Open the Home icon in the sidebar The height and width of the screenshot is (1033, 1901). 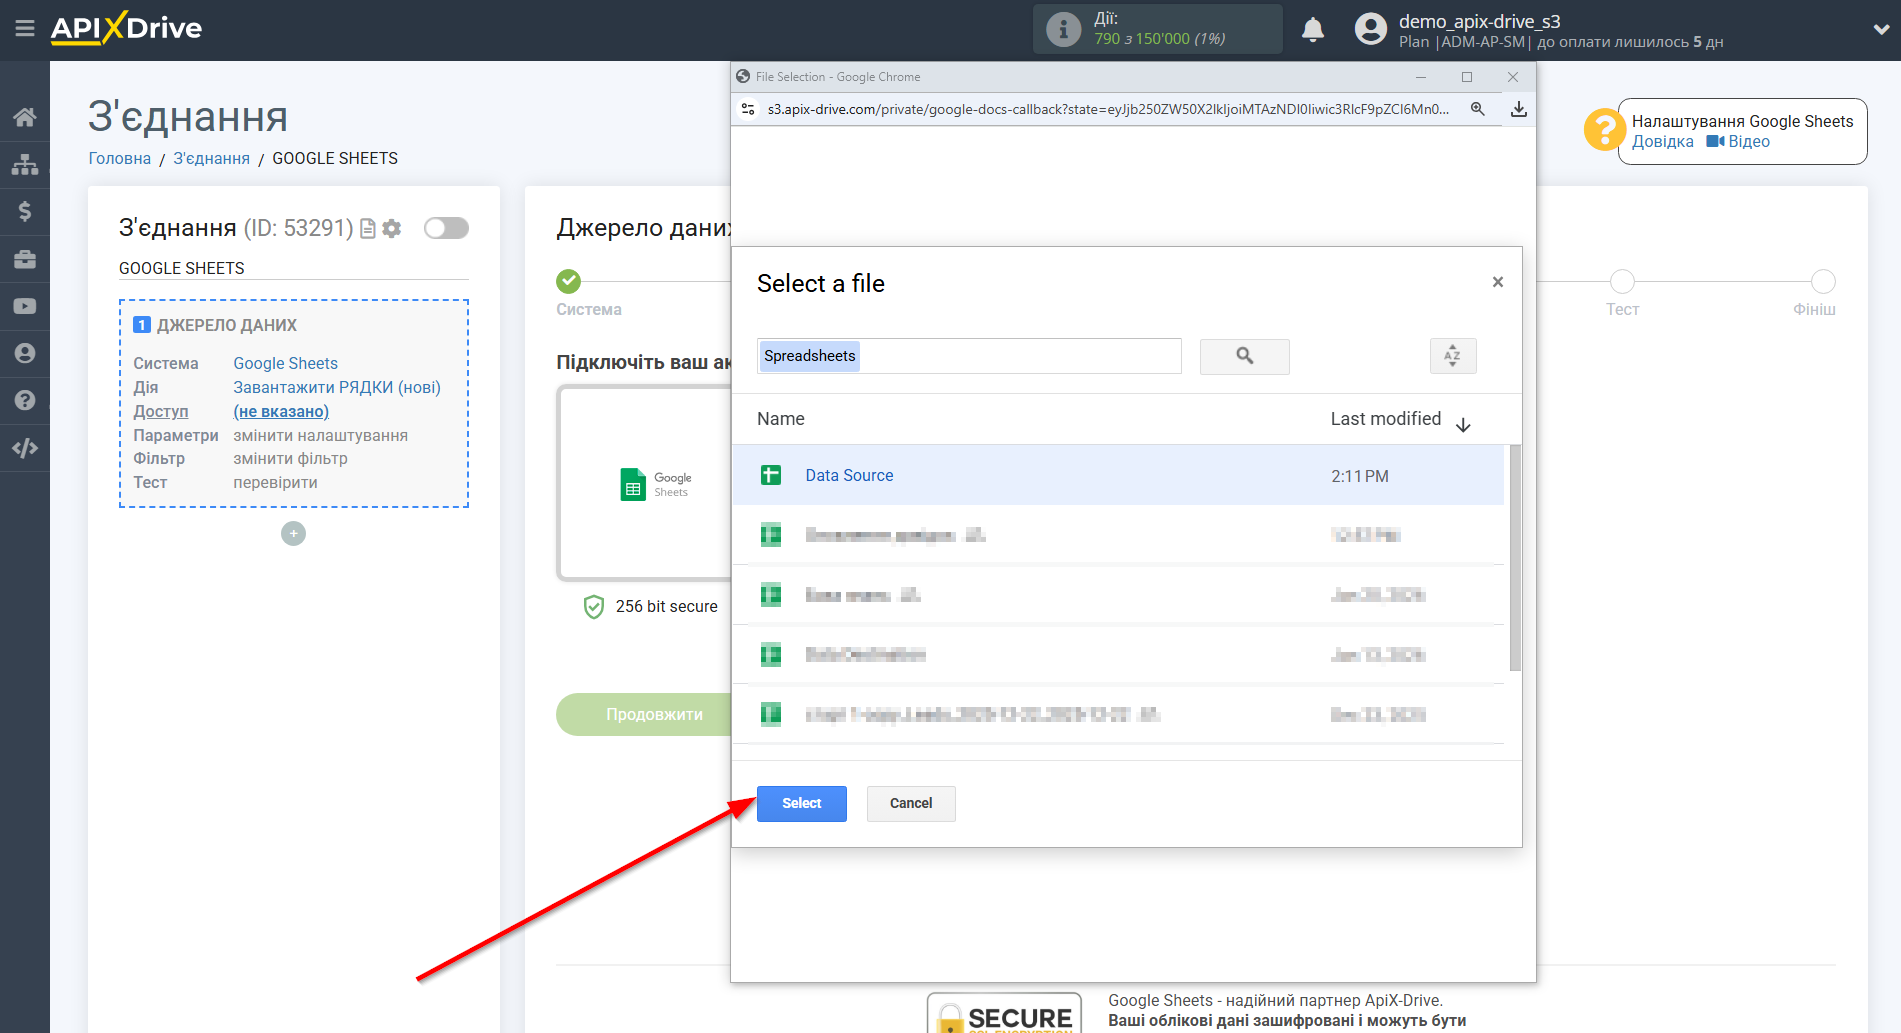(x=25, y=116)
